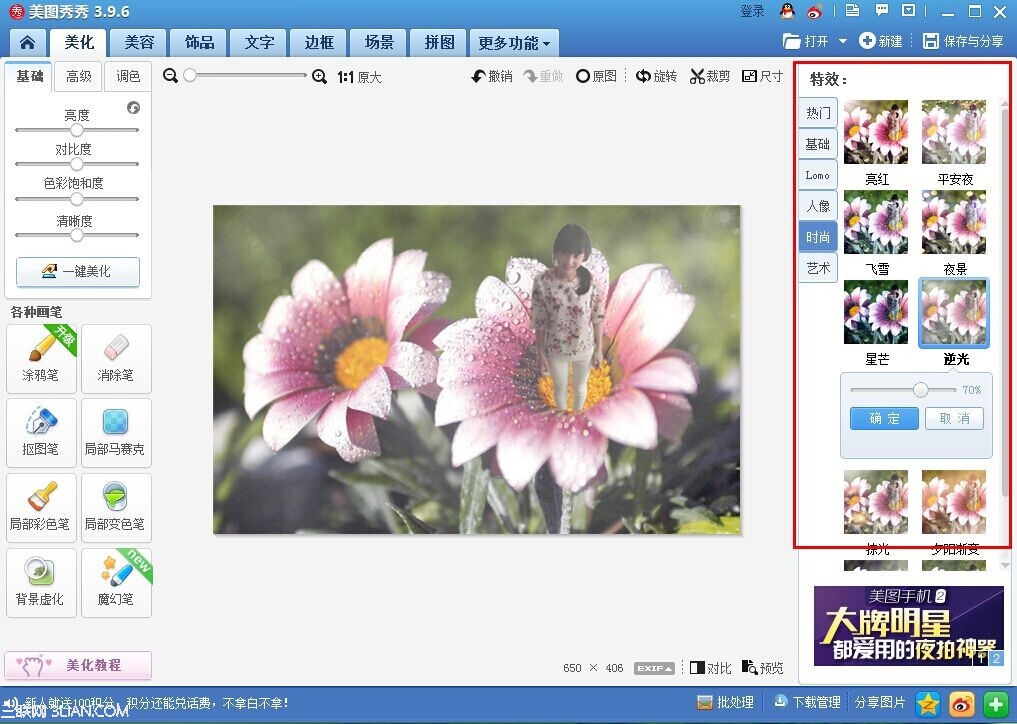Expand the EXIF info arrow
The height and width of the screenshot is (724, 1017).
tap(654, 668)
